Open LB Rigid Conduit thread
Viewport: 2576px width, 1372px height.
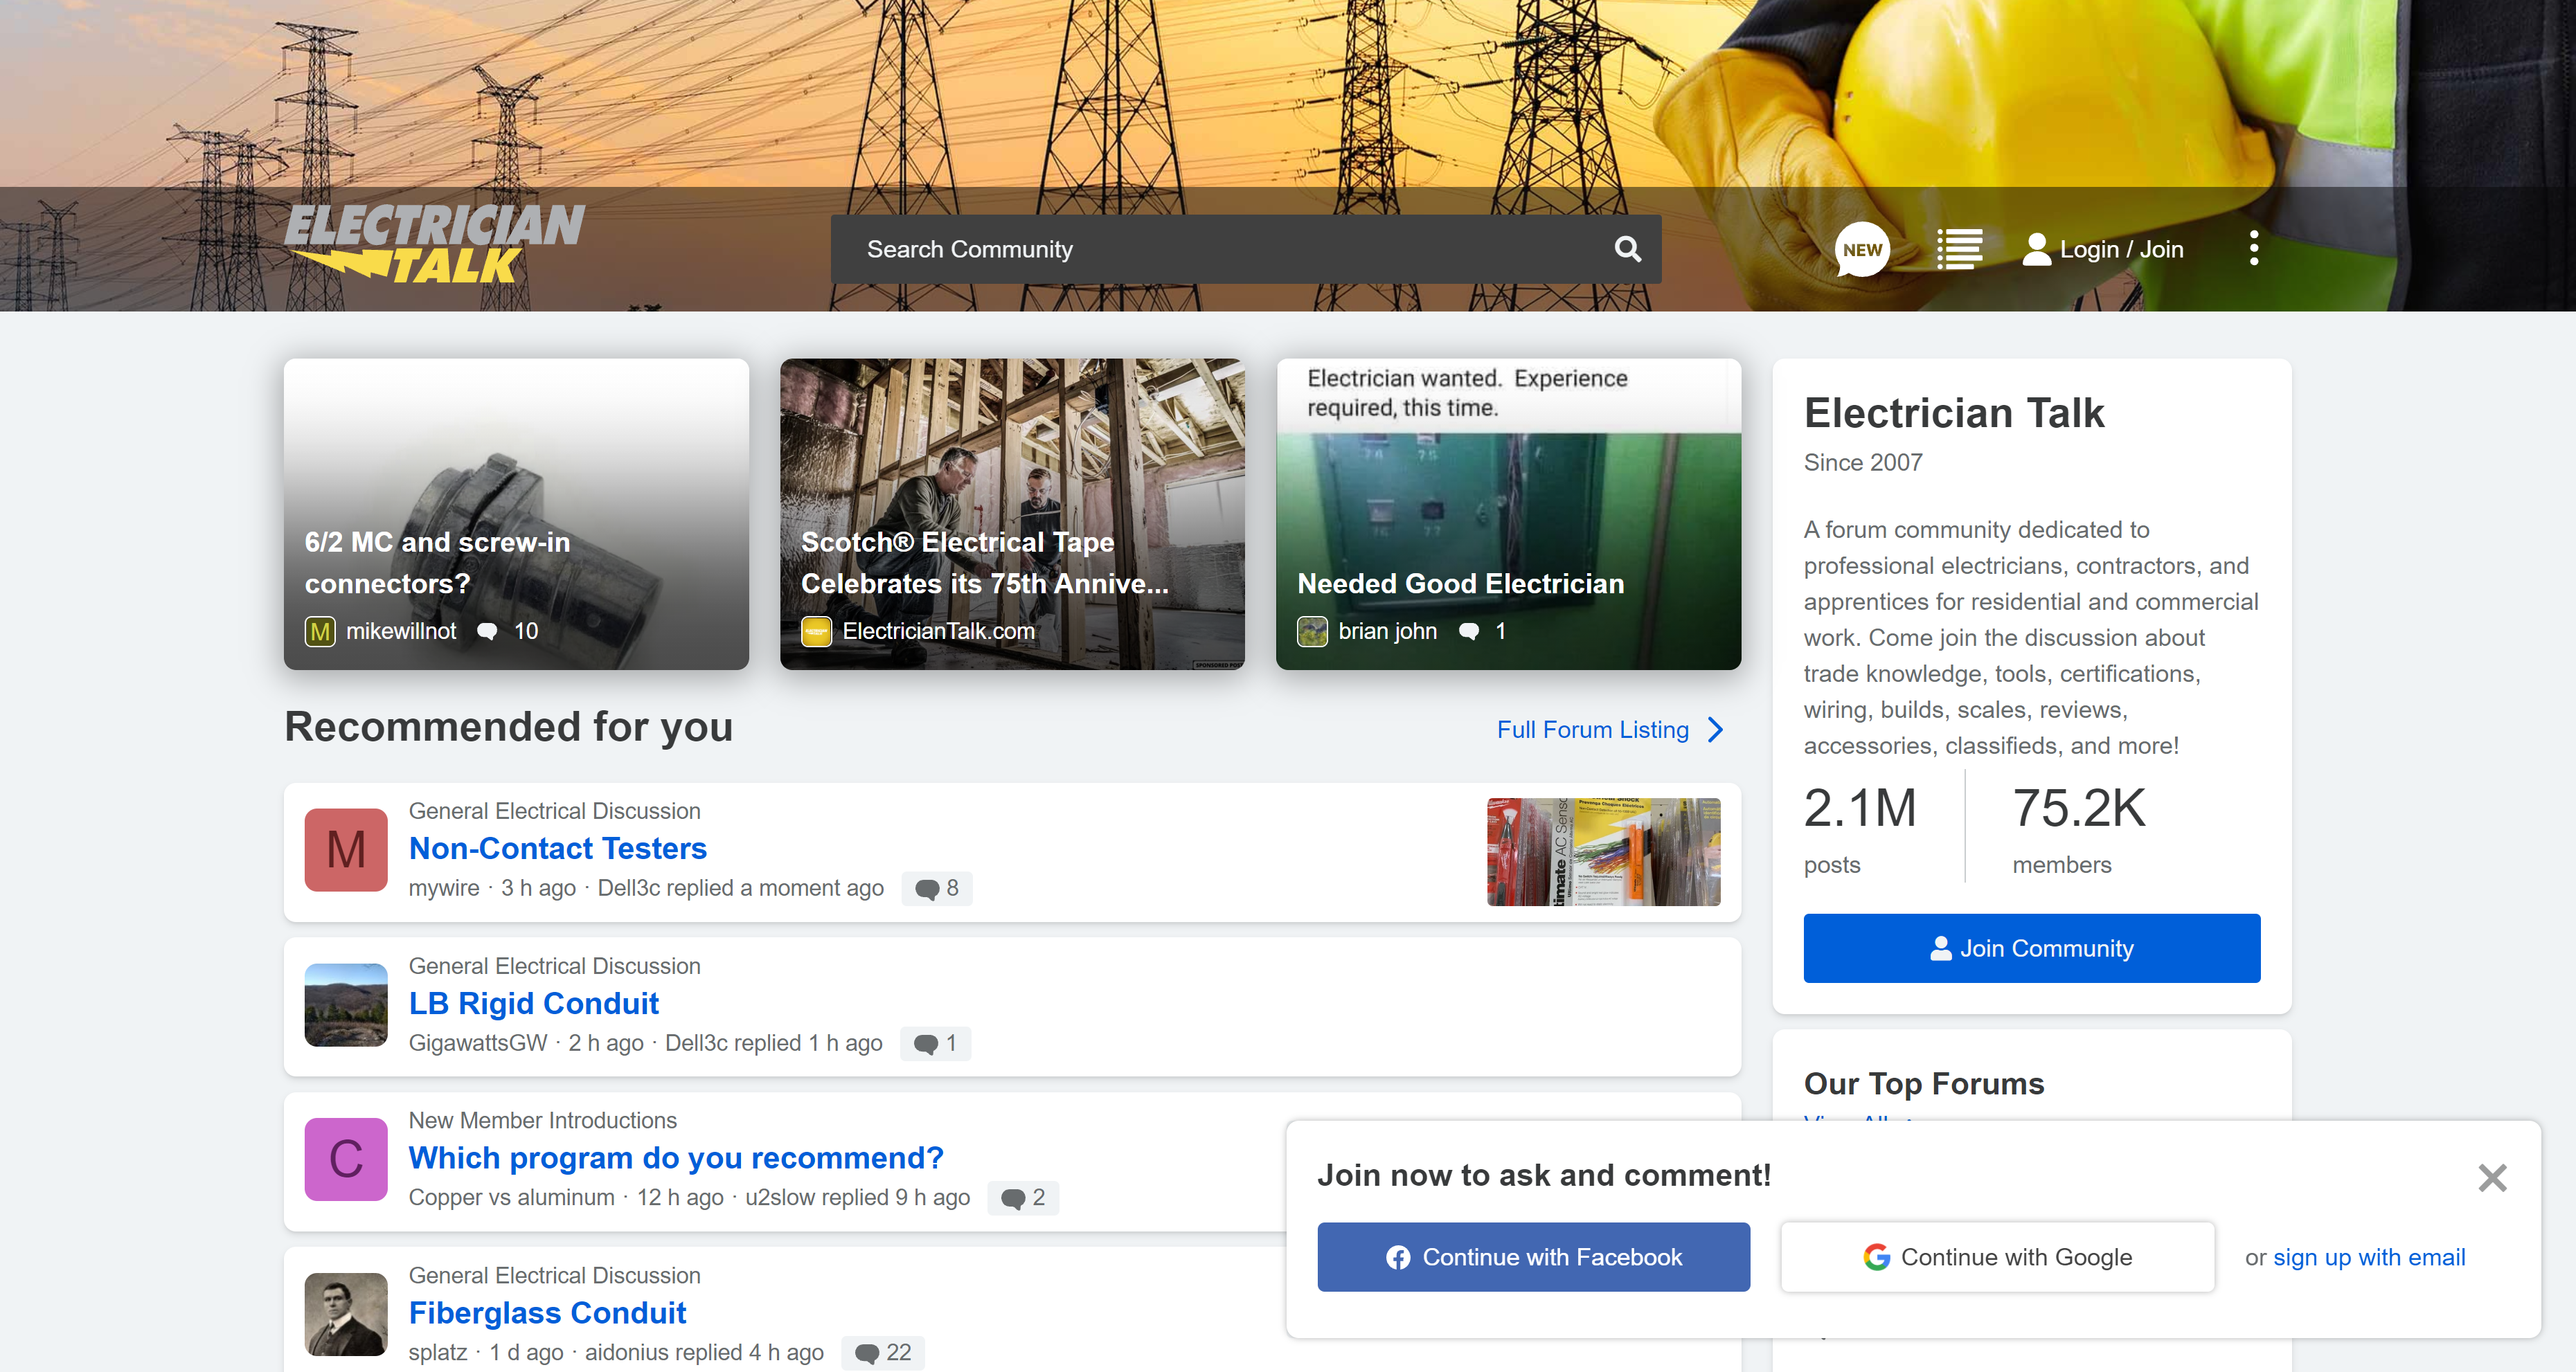[x=533, y=1003]
